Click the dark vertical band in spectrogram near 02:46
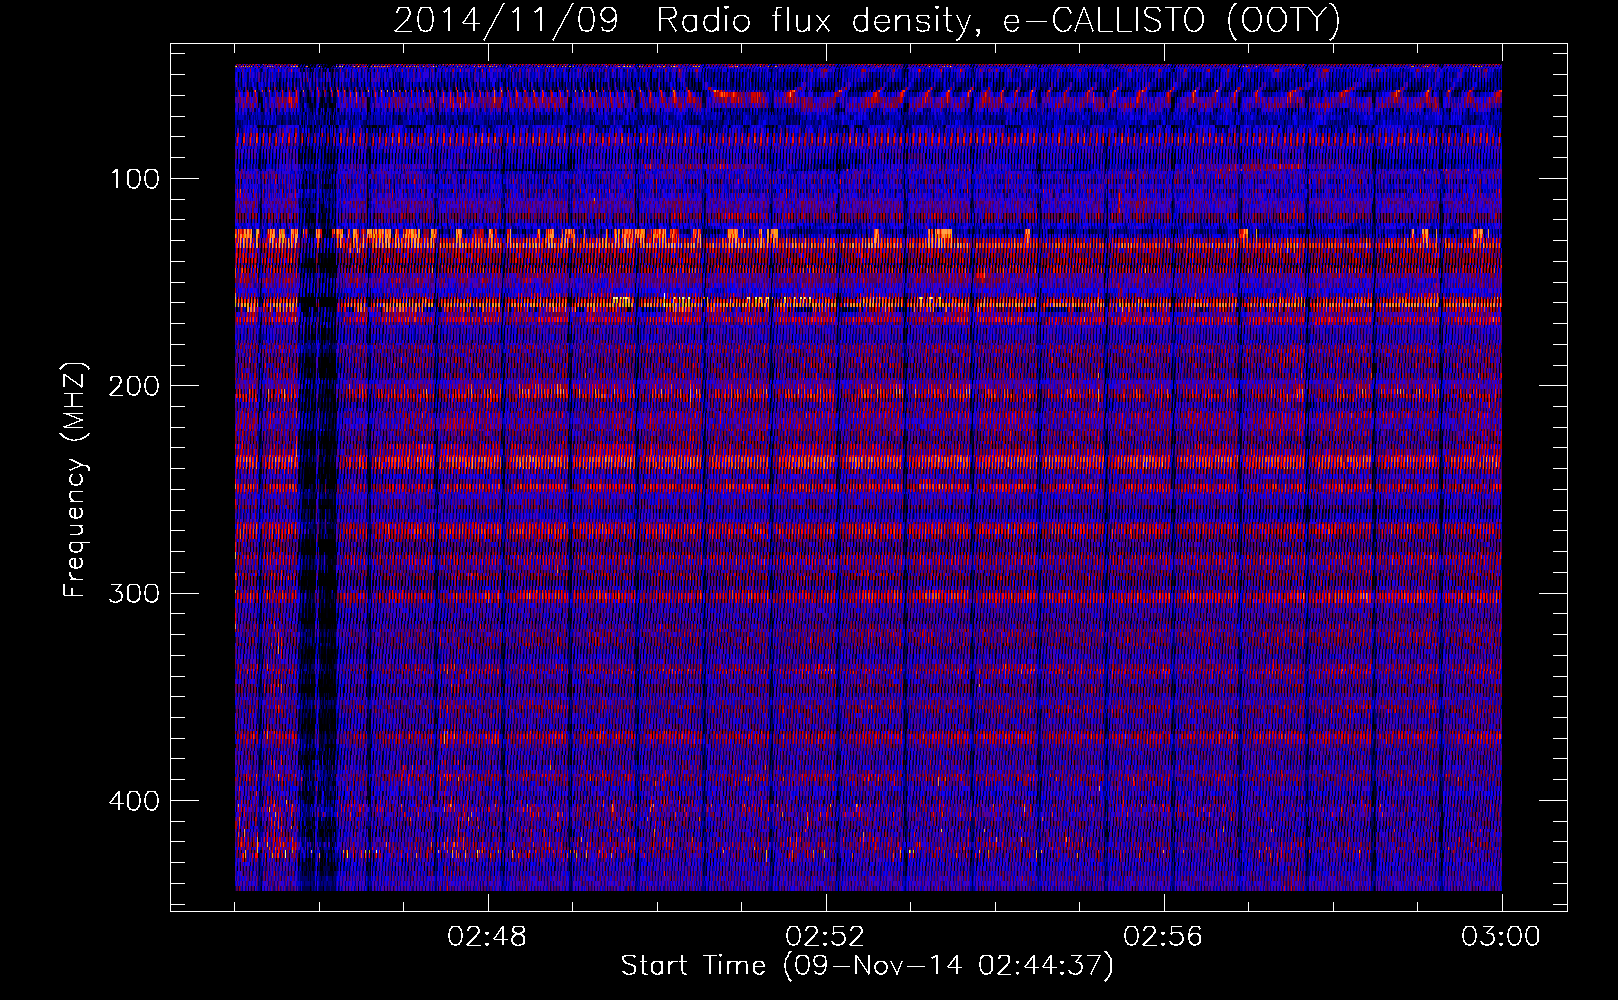This screenshot has height=1000, width=1618. pos(318,478)
